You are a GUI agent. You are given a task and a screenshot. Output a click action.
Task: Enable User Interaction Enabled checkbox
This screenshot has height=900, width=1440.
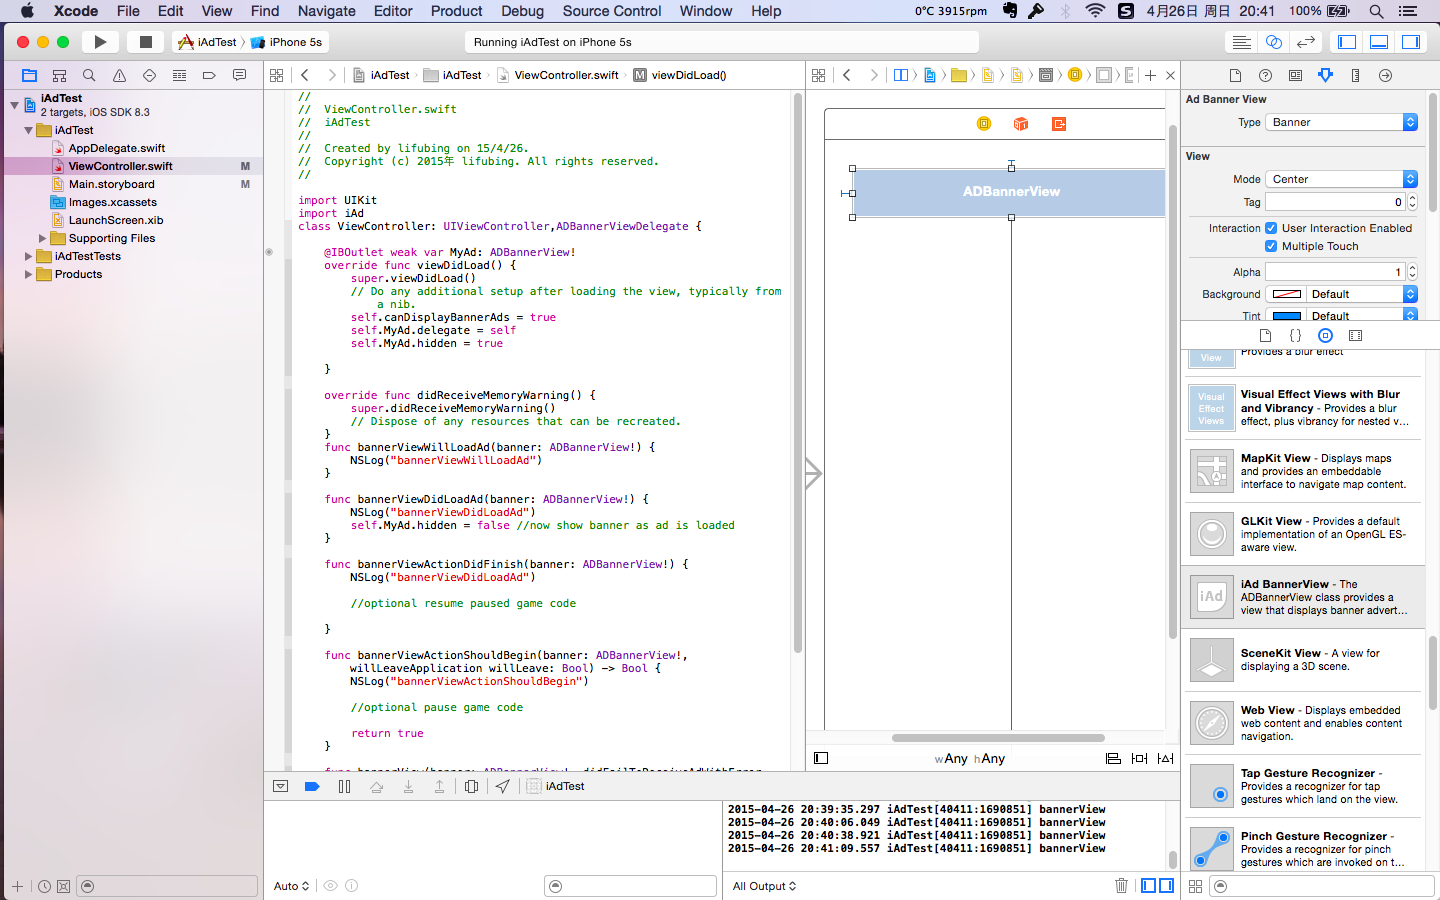coord(1271,228)
